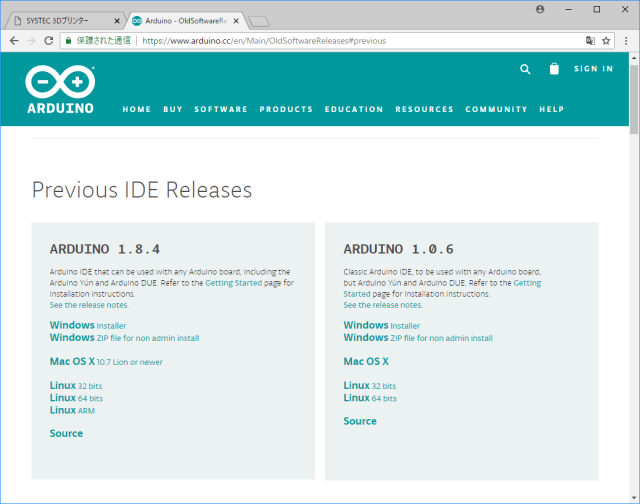Click the scrollbar down arrow
Screen dimensions: 640x504
click(x=634, y=498)
